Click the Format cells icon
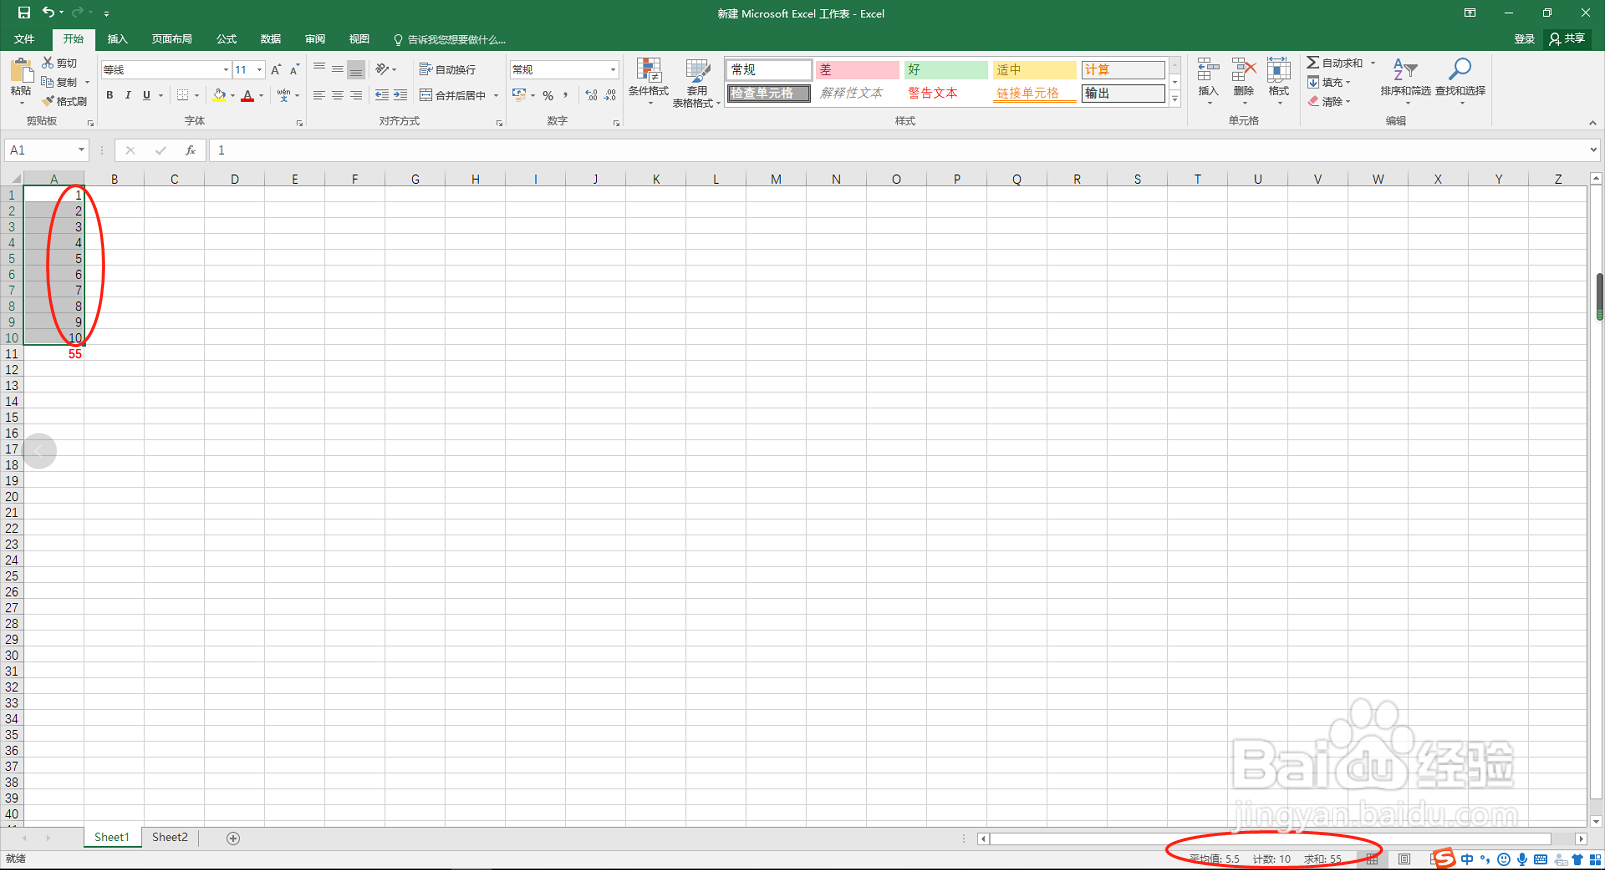This screenshot has width=1605, height=870. click(x=1279, y=71)
